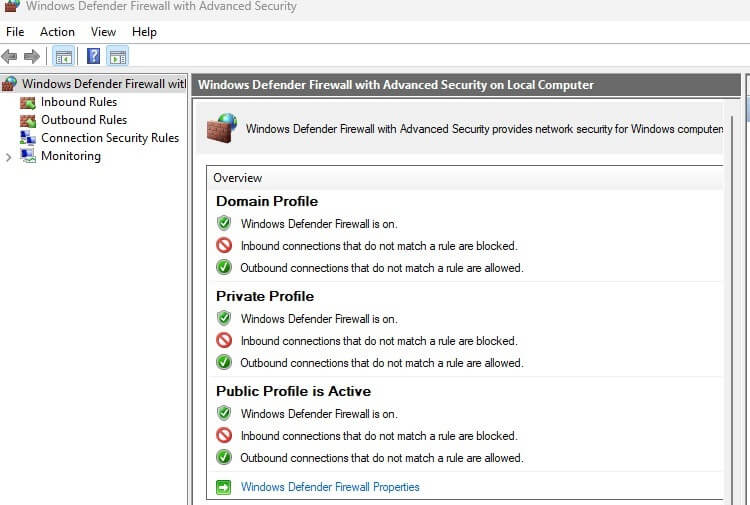Click the green allowed check icon under Private Profile
The image size is (750, 505).
pos(224,362)
